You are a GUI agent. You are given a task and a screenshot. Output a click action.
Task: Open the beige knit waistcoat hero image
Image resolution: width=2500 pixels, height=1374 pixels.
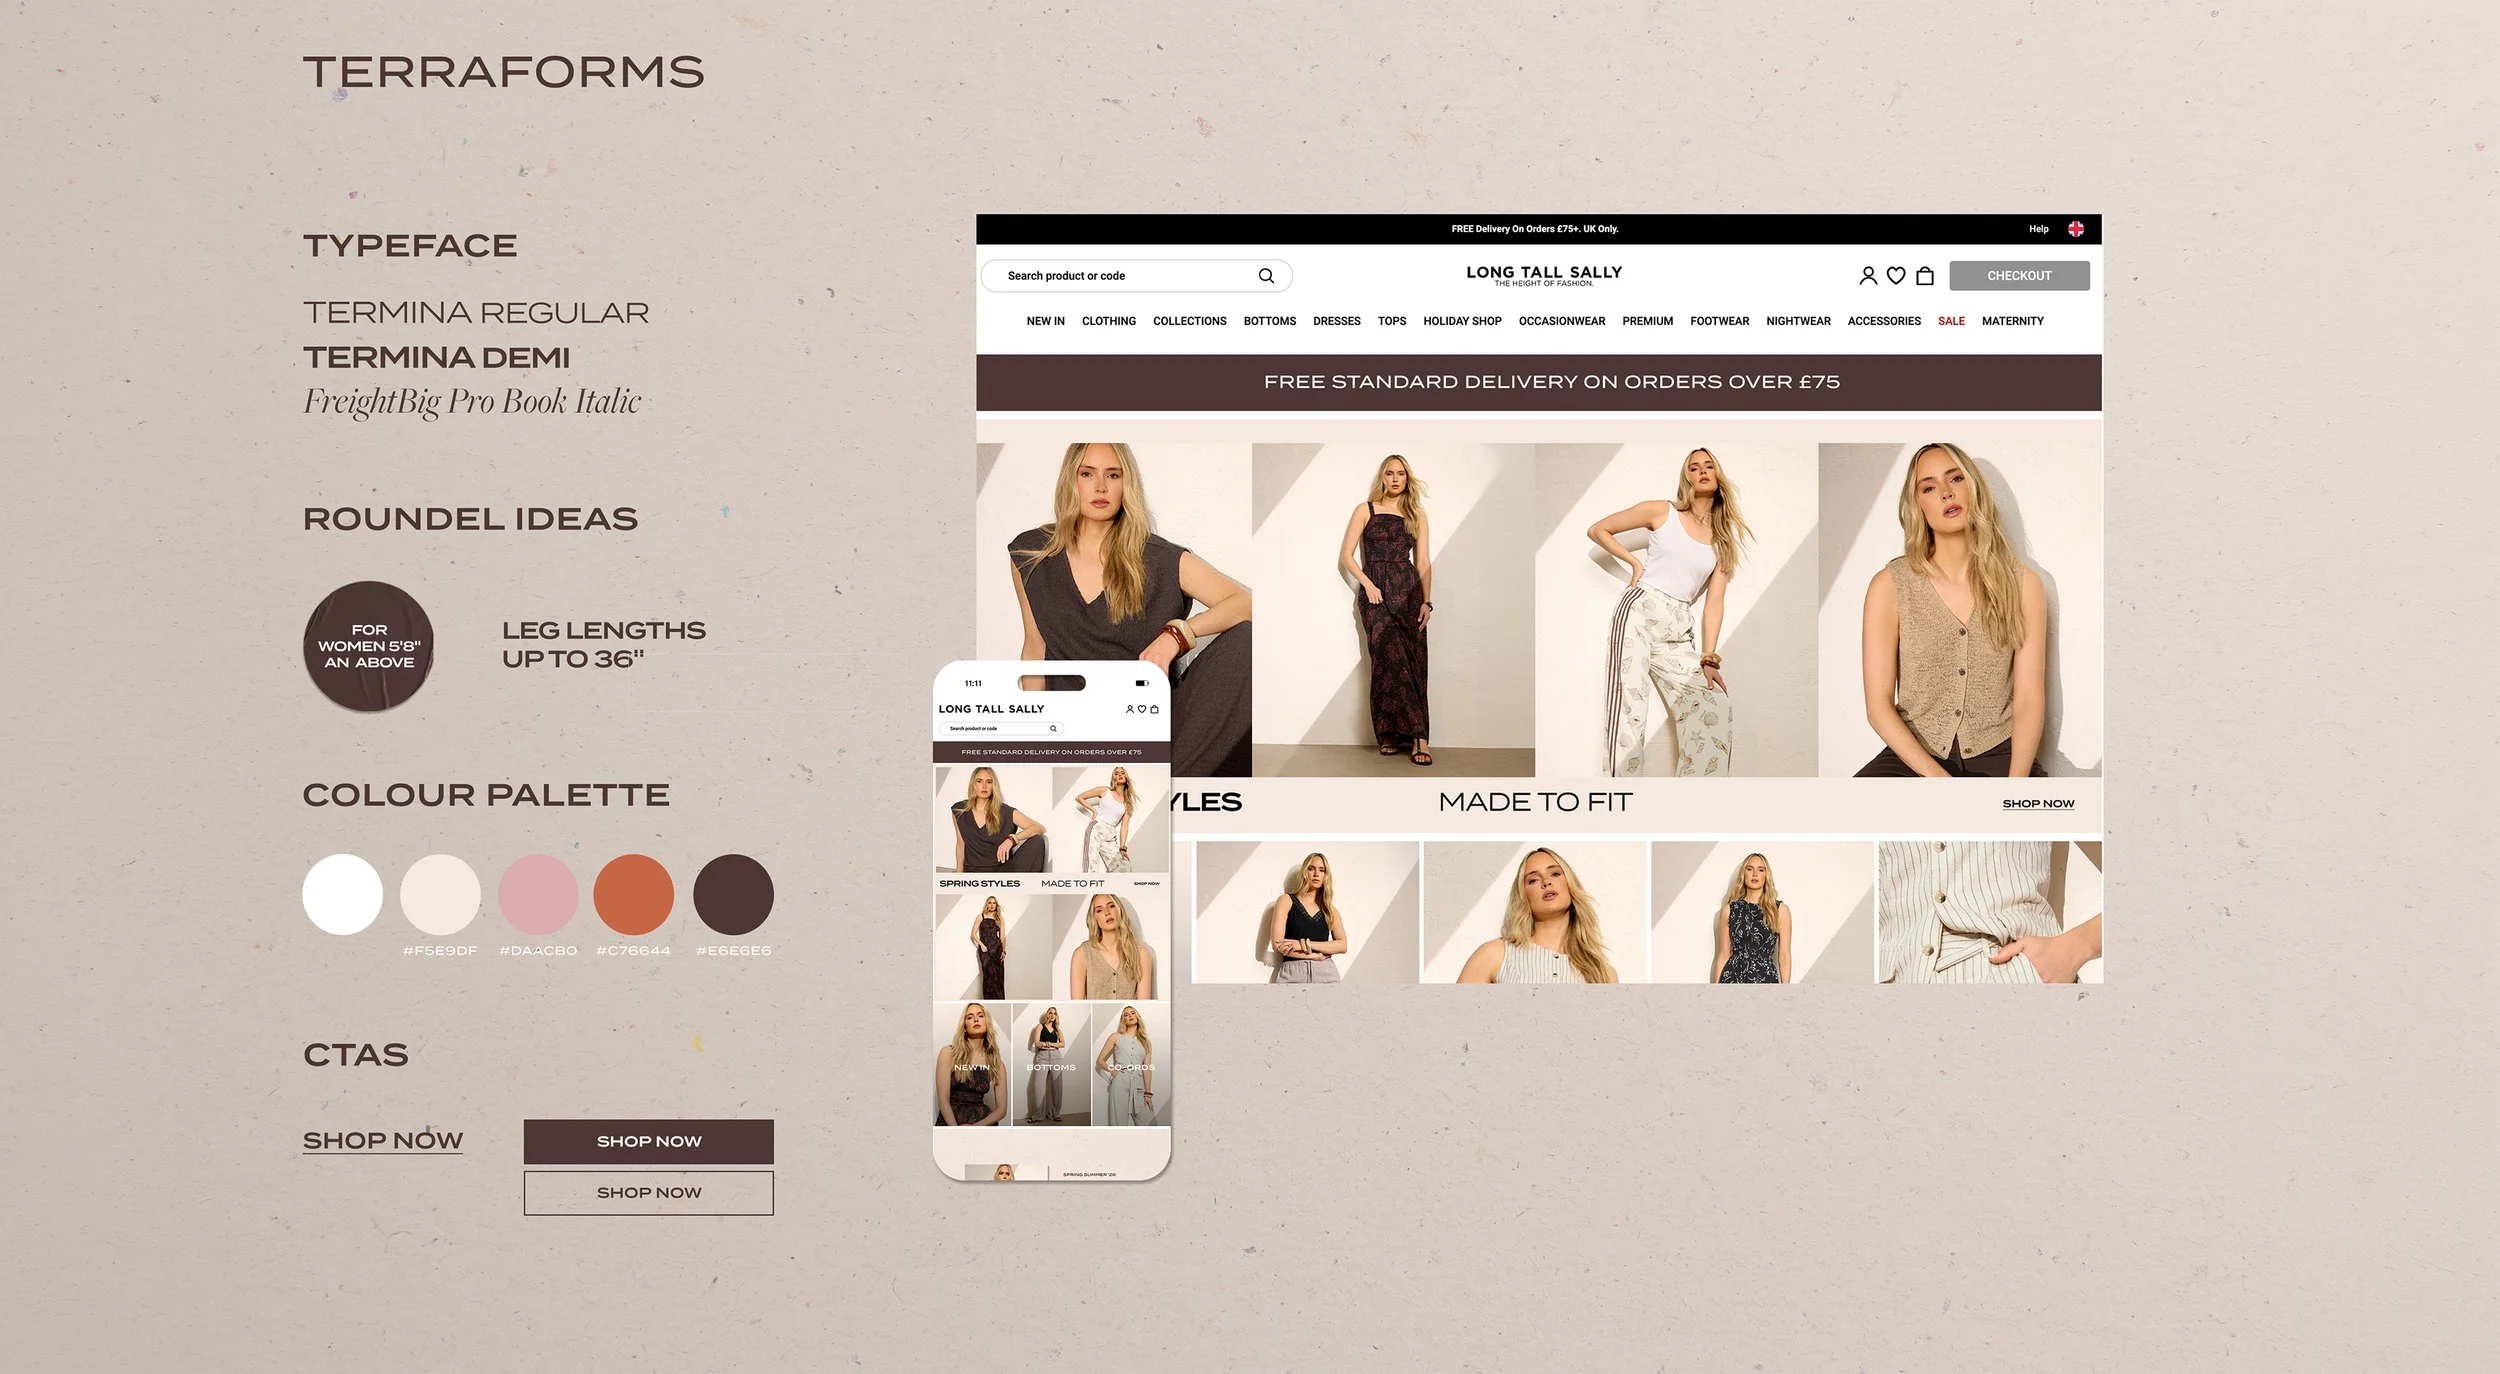pyautogui.click(x=1959, y=610)
